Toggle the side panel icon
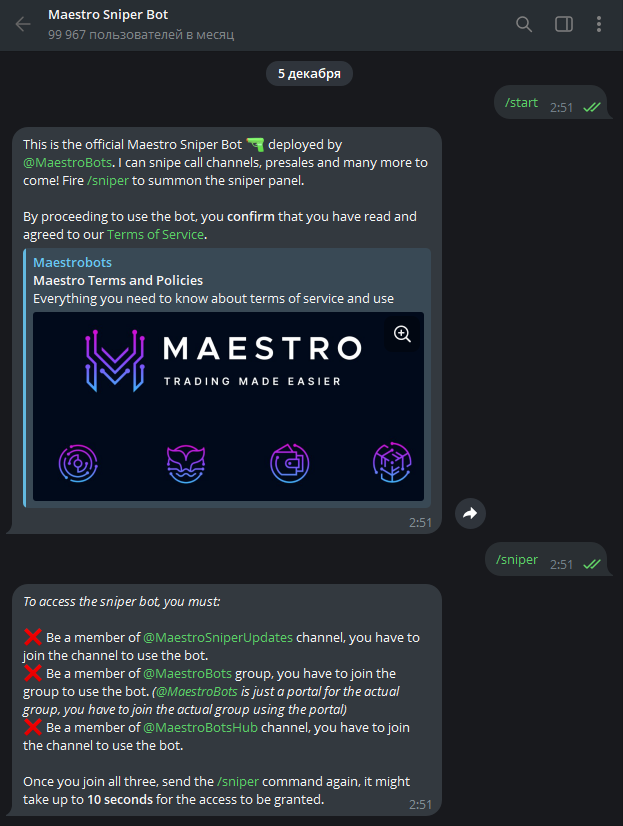This screenshot has height=826, width=623. pos(563,24)
